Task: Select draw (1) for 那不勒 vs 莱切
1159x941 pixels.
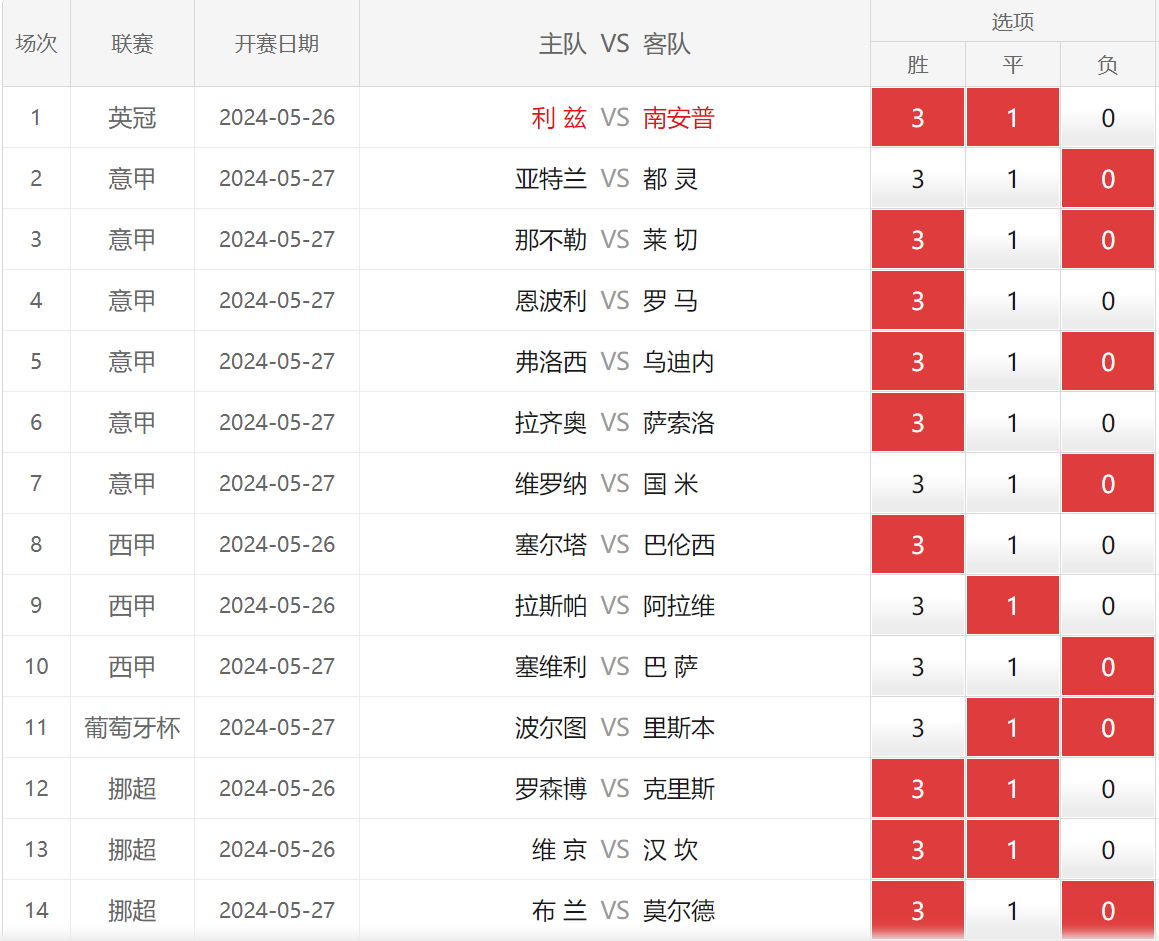Action: coord(1013,240)
